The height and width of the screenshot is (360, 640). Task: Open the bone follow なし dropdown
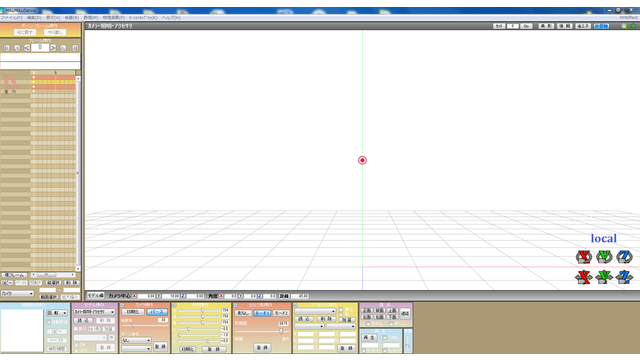(136, 340)
